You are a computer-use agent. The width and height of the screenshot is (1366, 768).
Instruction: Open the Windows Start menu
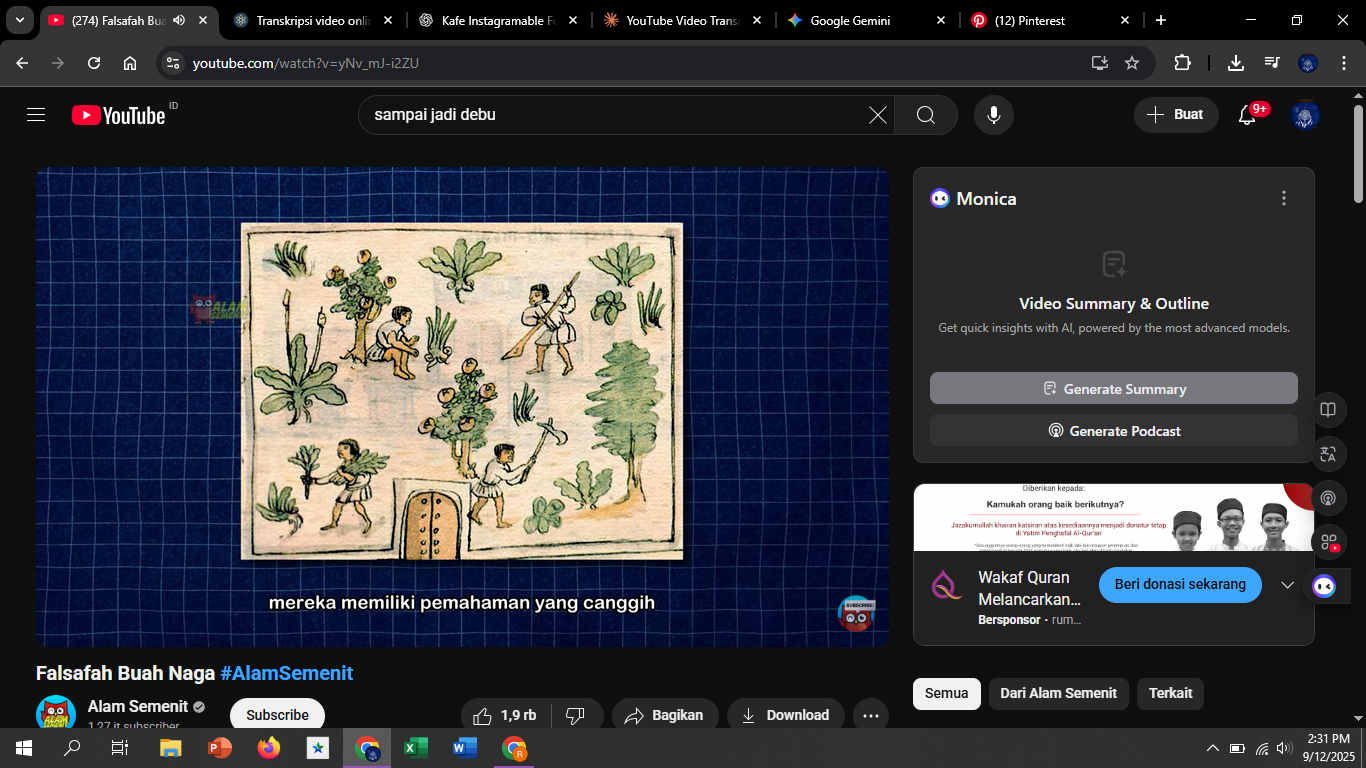click(22, 748)
